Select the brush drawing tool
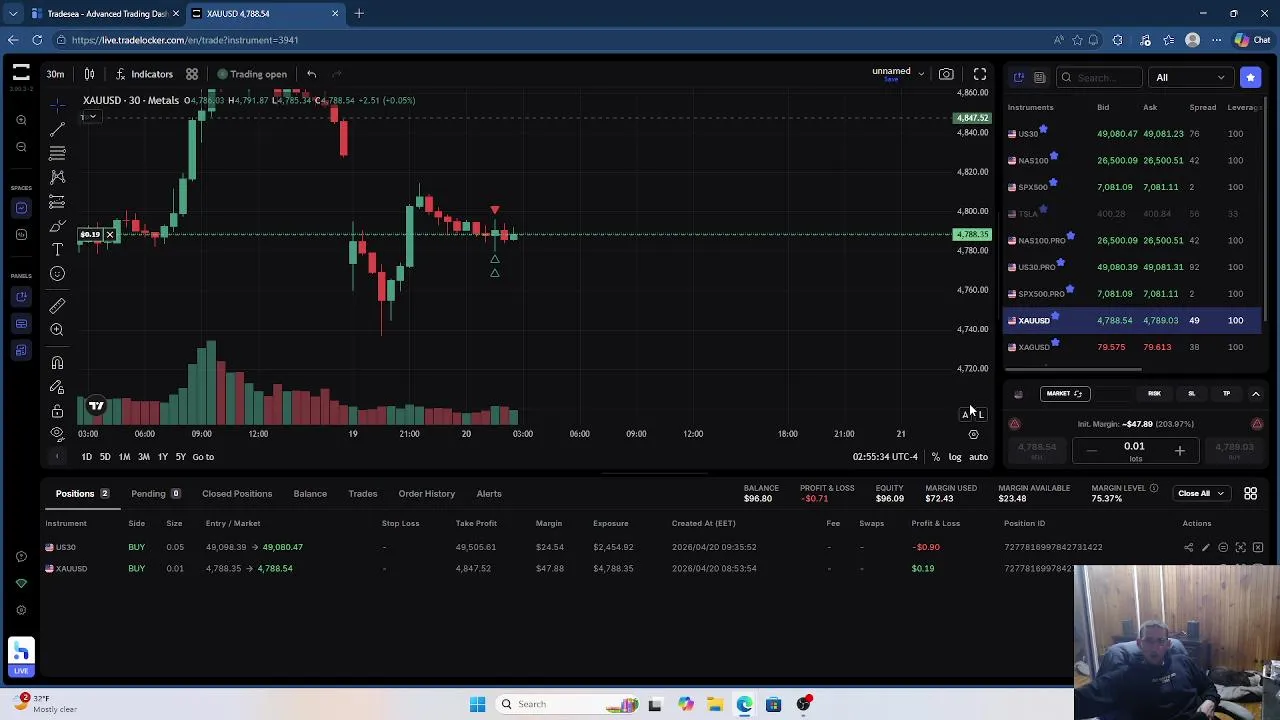The width and height of the screenshot is (1280, 720). [x=57, y=226]
